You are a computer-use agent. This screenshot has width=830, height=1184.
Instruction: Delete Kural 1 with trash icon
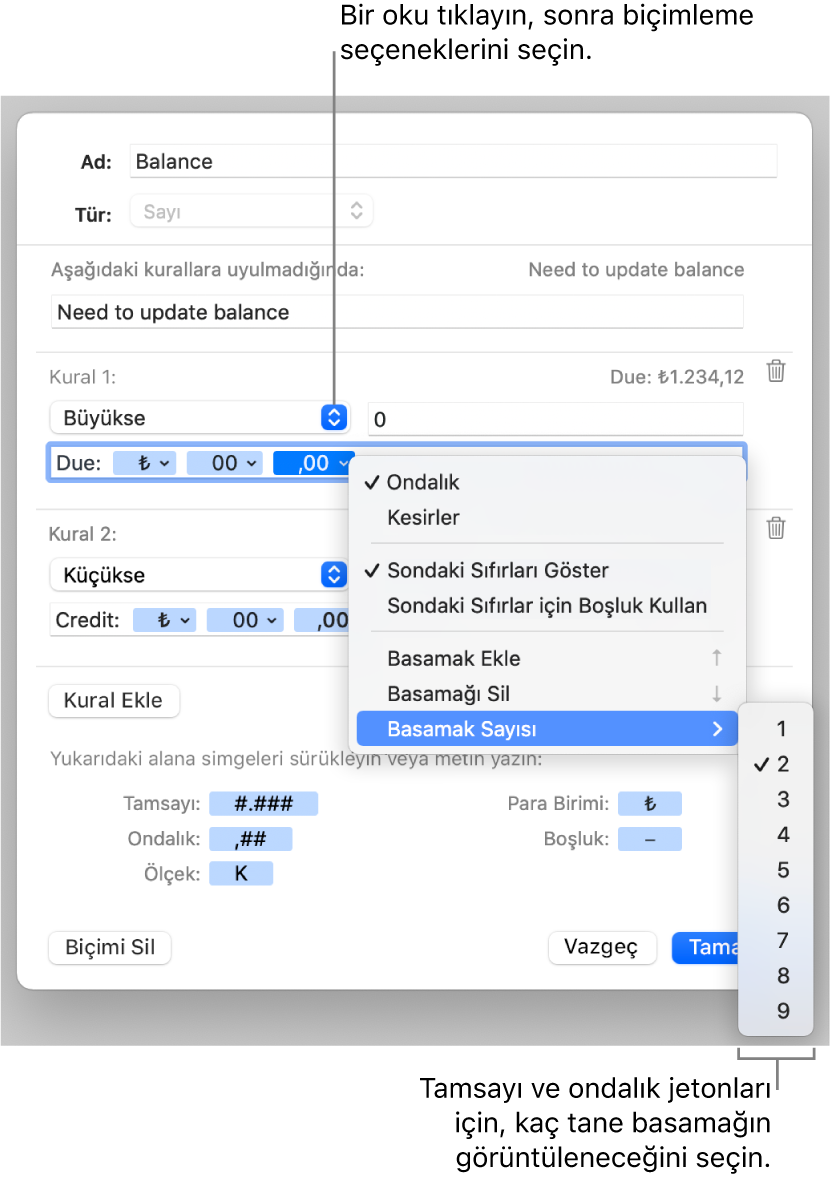tap(776, 372)
